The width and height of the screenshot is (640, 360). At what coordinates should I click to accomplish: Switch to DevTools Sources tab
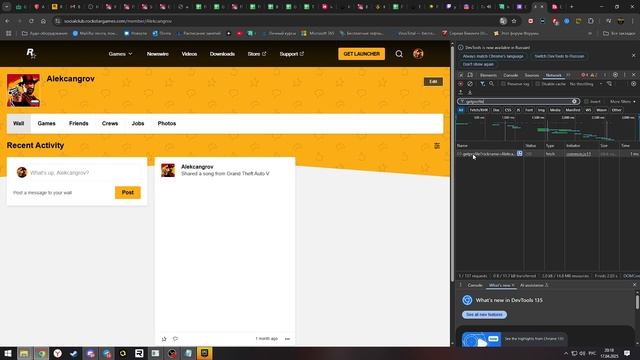pyautogui.click(x=531, y=75)
